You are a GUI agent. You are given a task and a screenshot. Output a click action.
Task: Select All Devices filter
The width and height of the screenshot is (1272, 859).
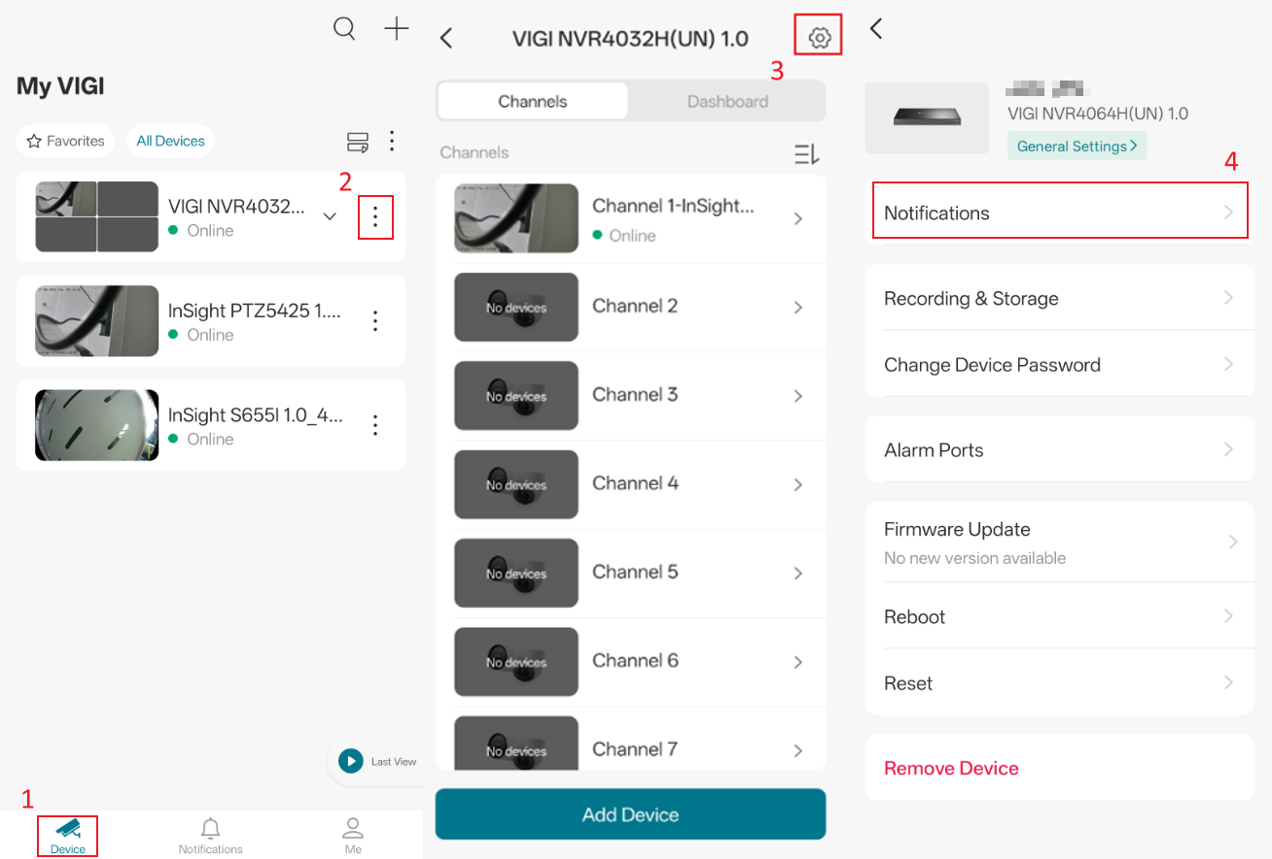(x=170, y=141)
